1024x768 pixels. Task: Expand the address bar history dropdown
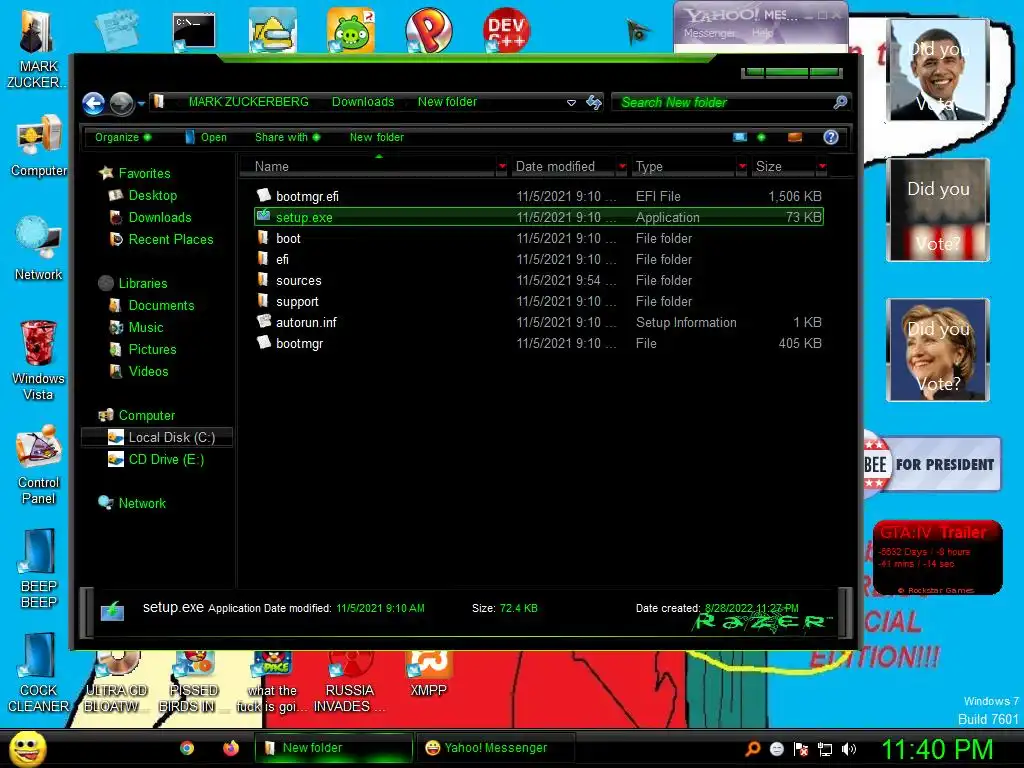point(571,103)
